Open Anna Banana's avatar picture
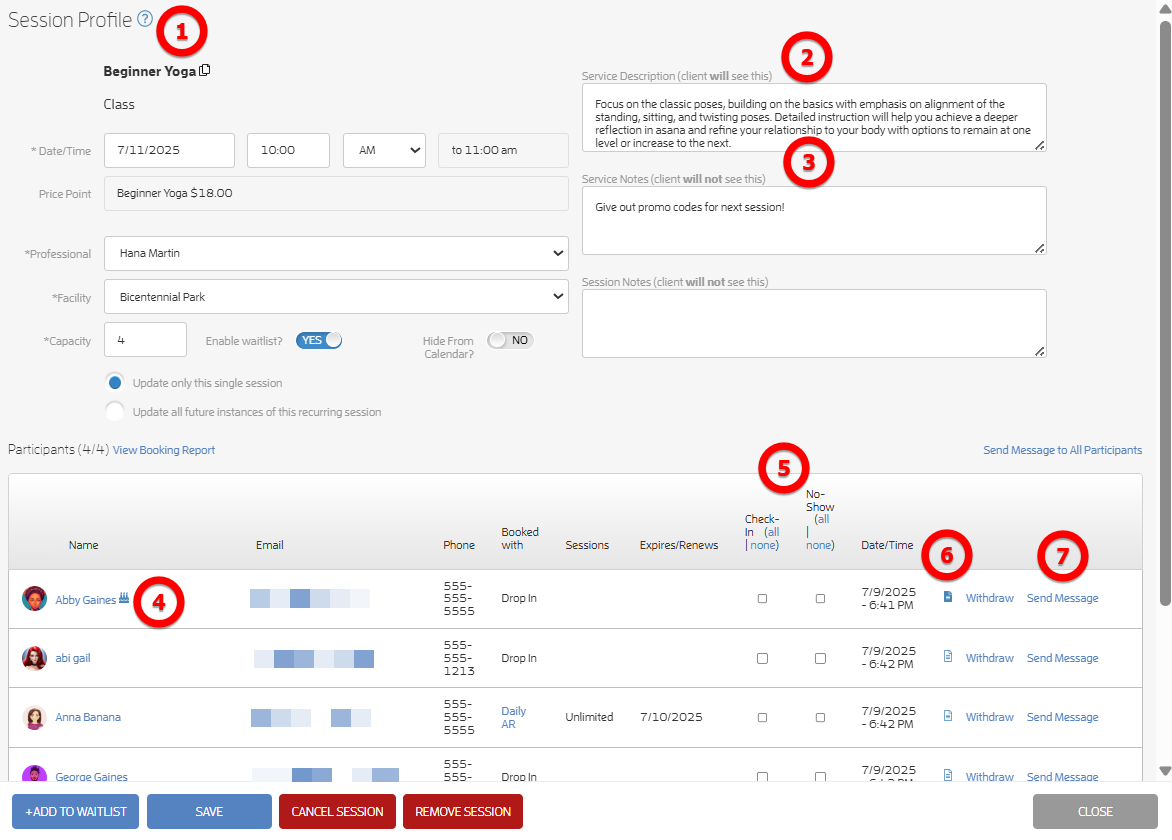 (34, 717)
